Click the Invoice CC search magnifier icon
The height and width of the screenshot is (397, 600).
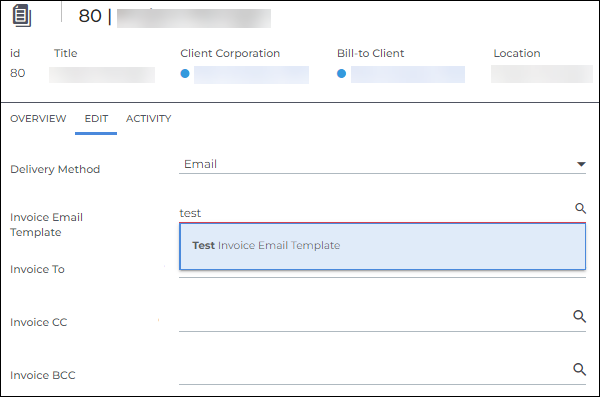coord(579,316)
